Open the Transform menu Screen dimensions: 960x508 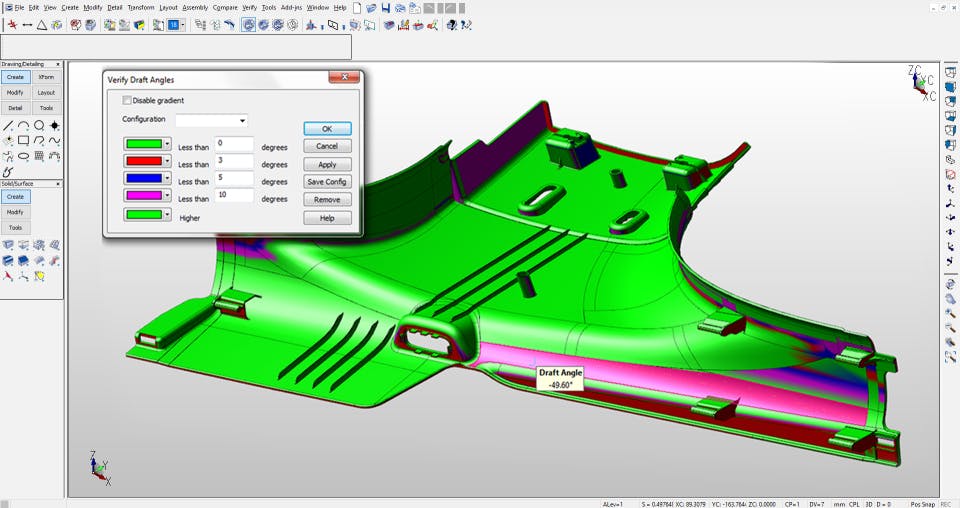coord(141,8)
